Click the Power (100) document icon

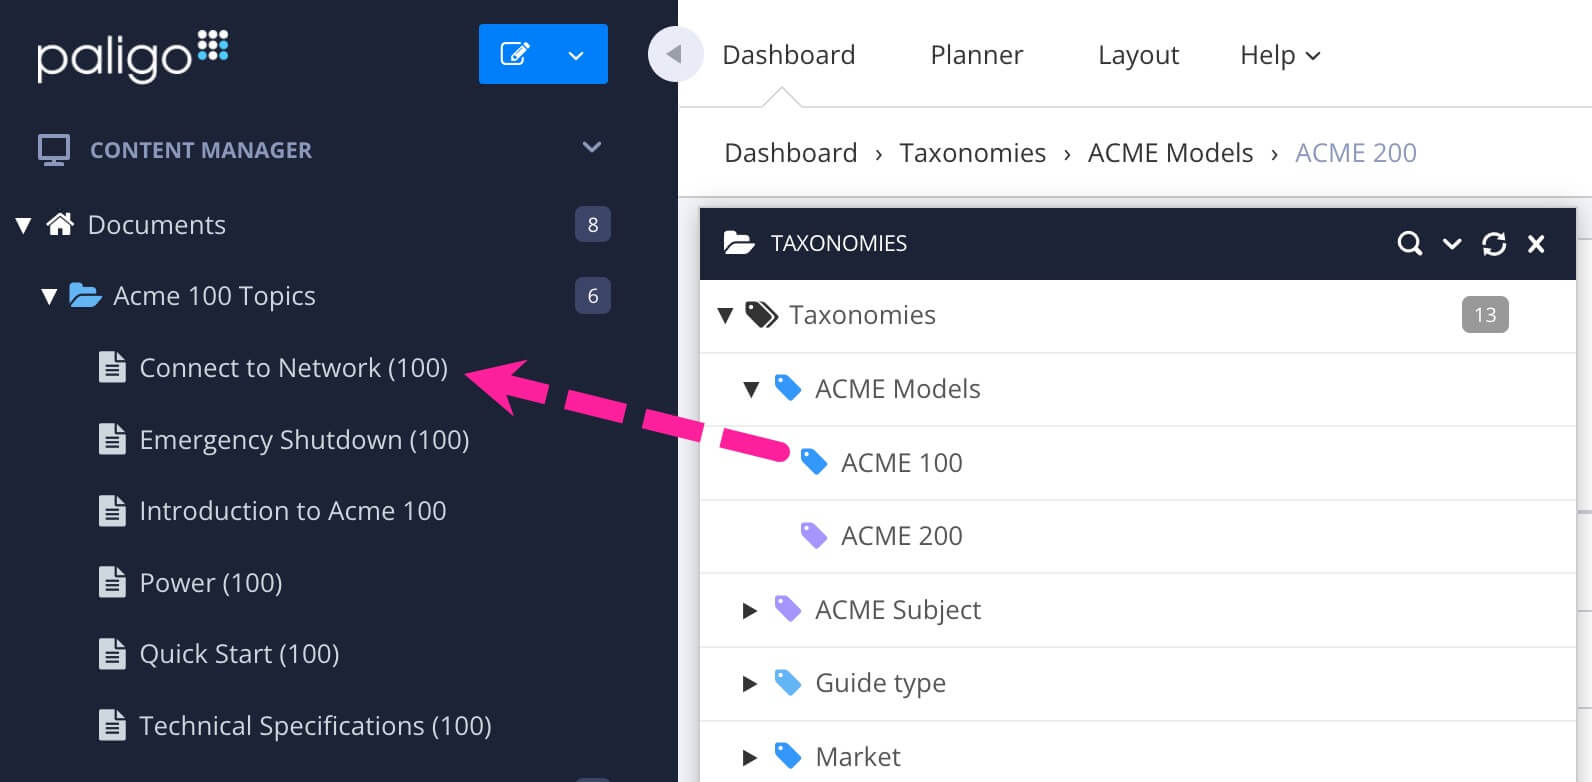(x=112, y=582)
